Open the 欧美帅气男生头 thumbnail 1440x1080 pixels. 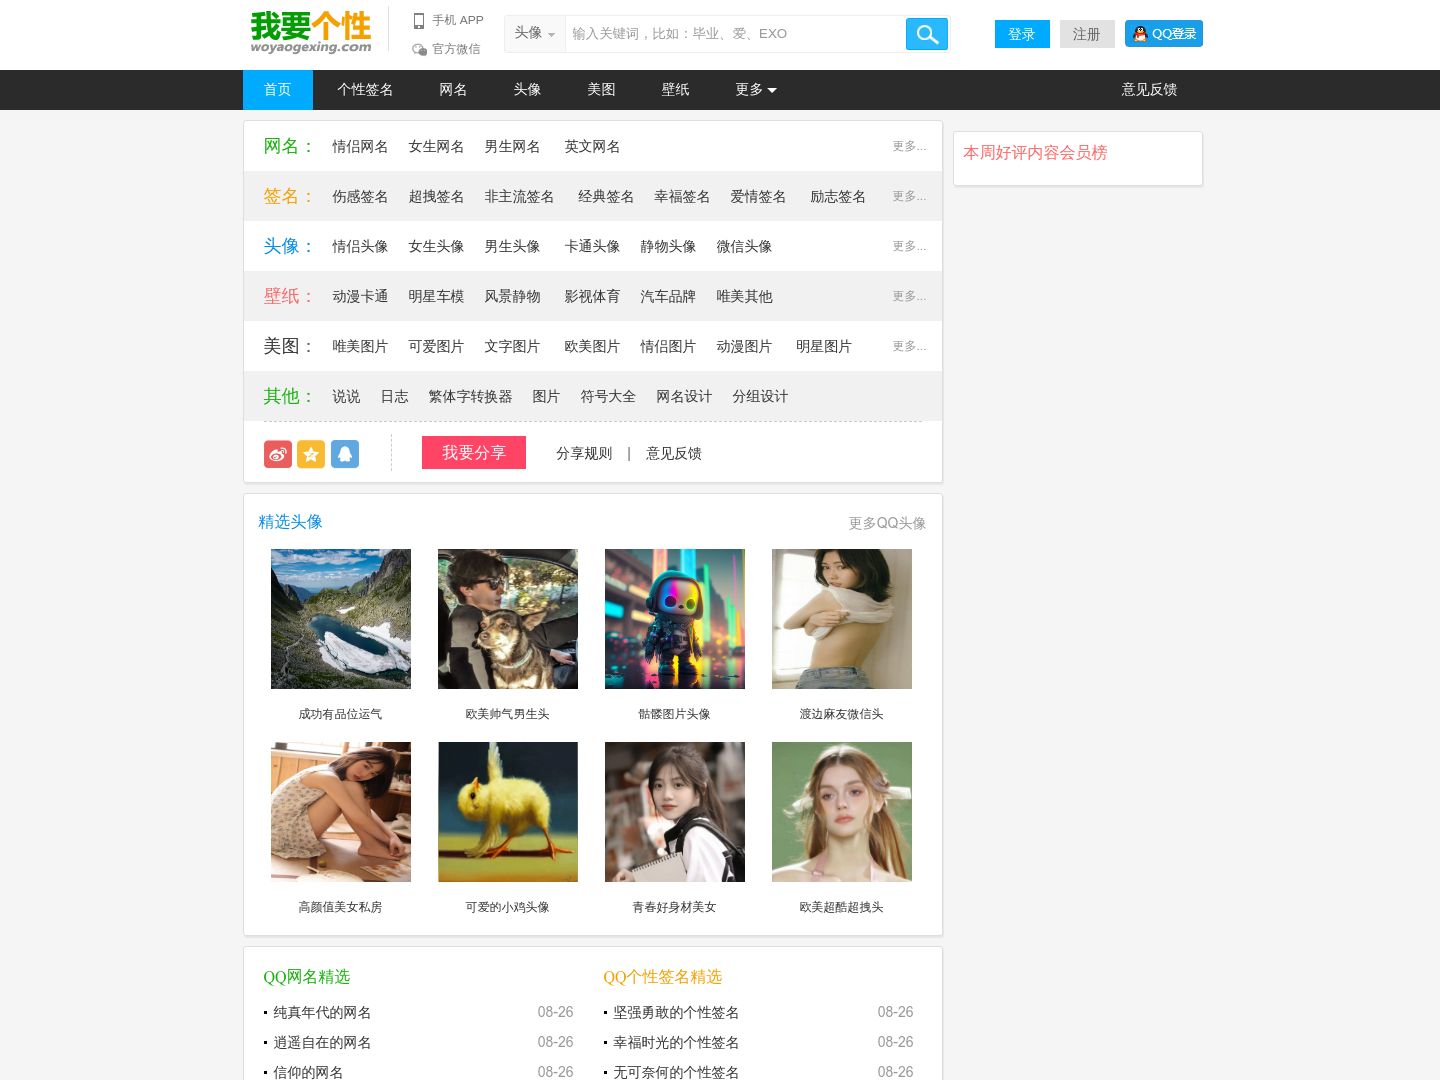pyautogui.click(x=508, y=619)
